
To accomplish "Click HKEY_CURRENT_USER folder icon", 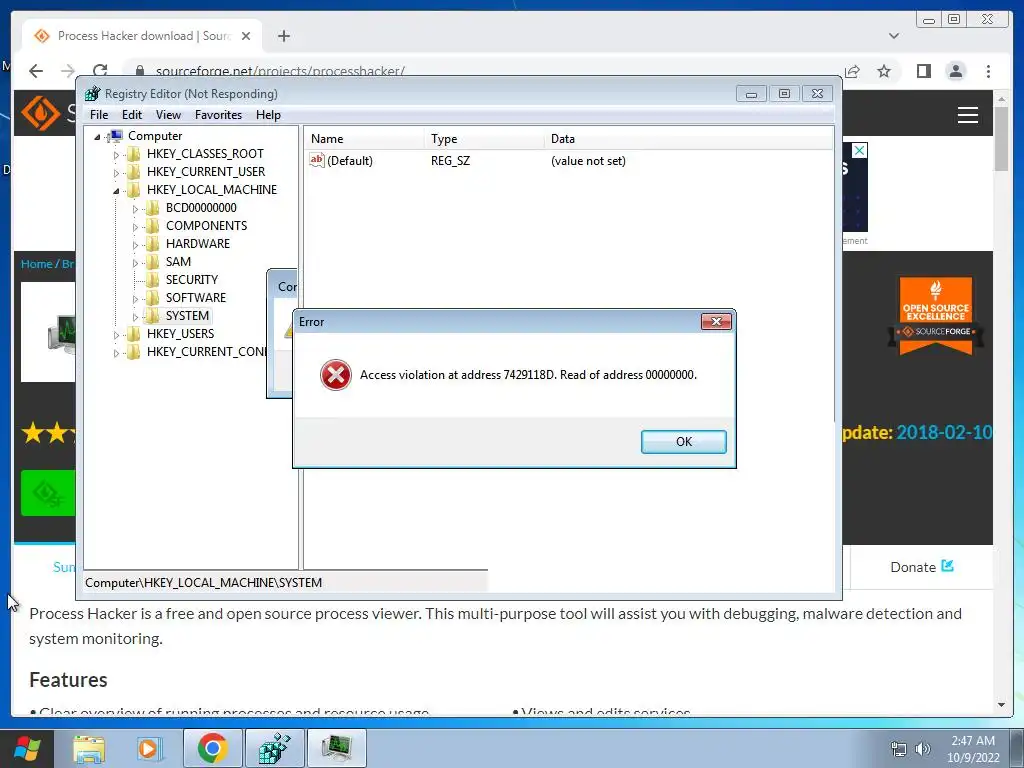I will click(x=133, y=172).
